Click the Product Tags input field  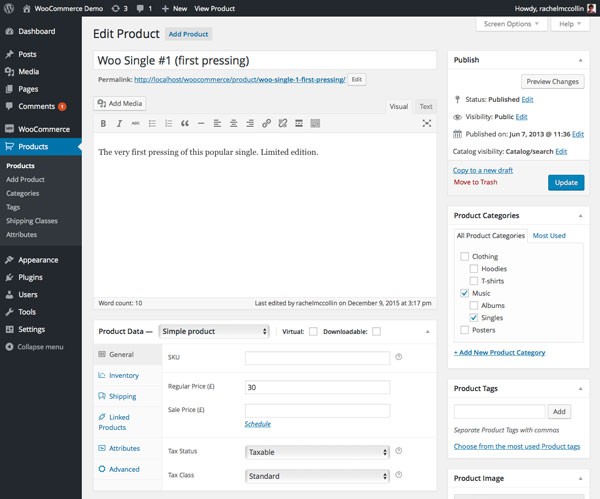point(499,411)
